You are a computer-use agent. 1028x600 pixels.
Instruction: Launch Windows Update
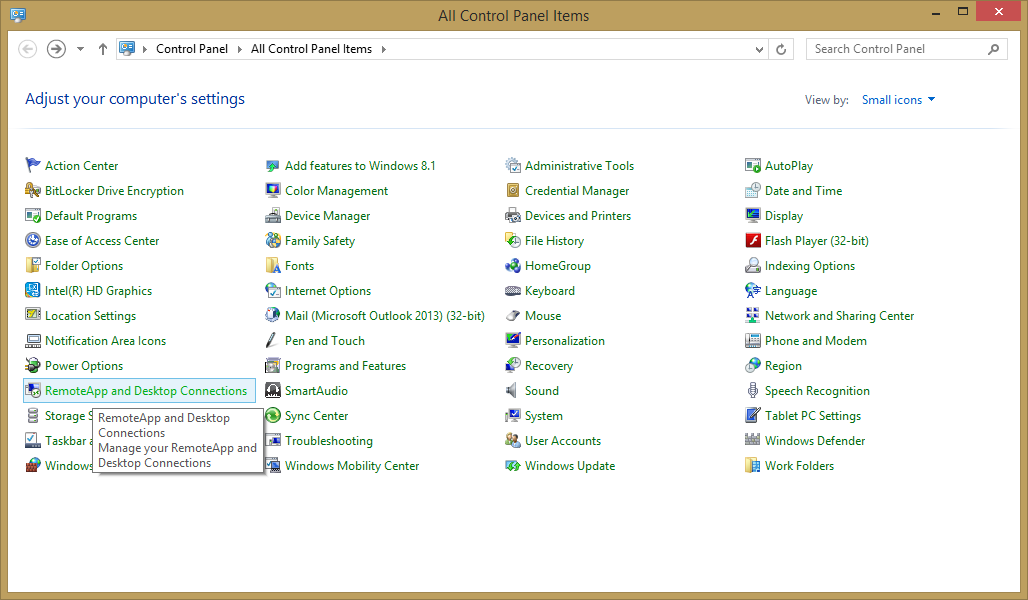coord(569,465)
